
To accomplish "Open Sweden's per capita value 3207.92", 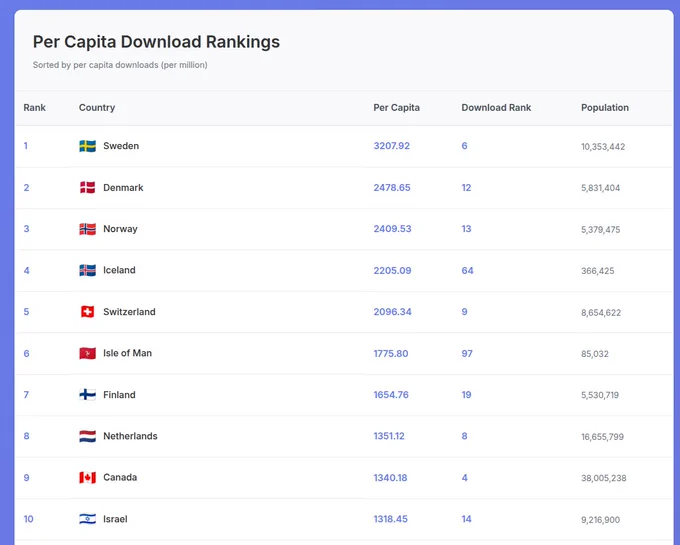I will pyautogui.click(x=392, y=146).
